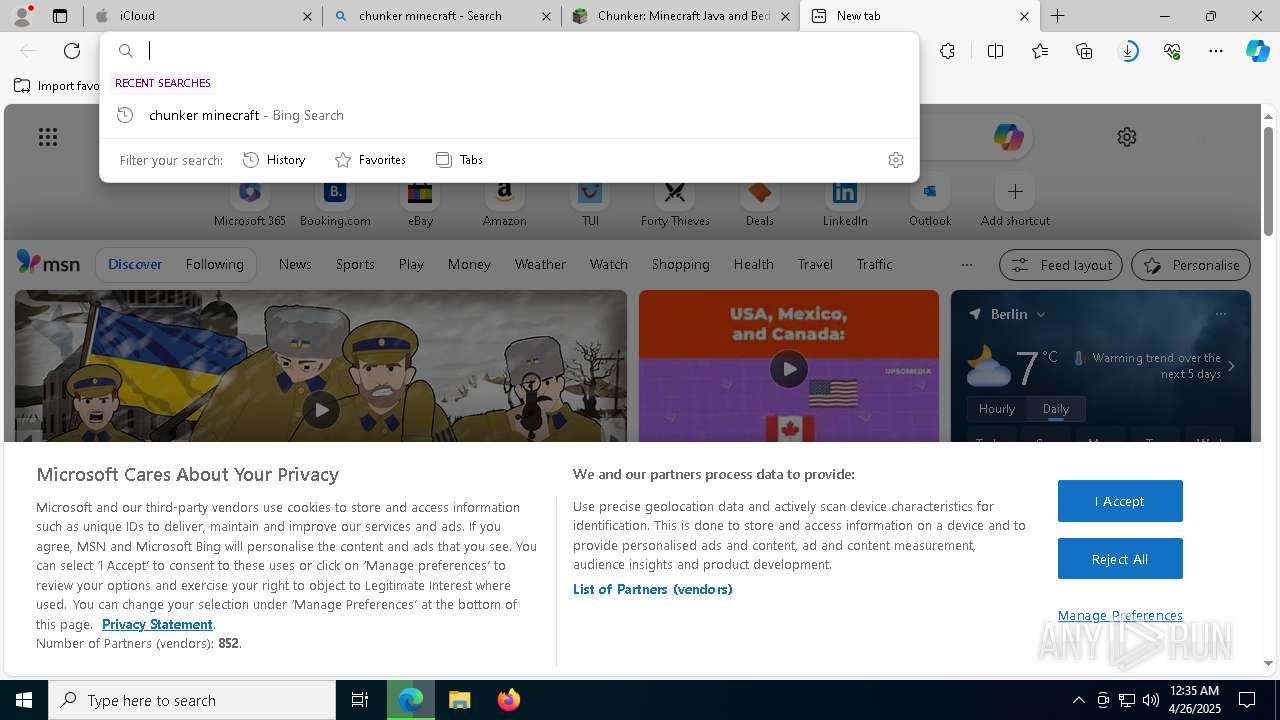Open Outlook shortcut tile
1280x720 pixels.
click(930, 203)
